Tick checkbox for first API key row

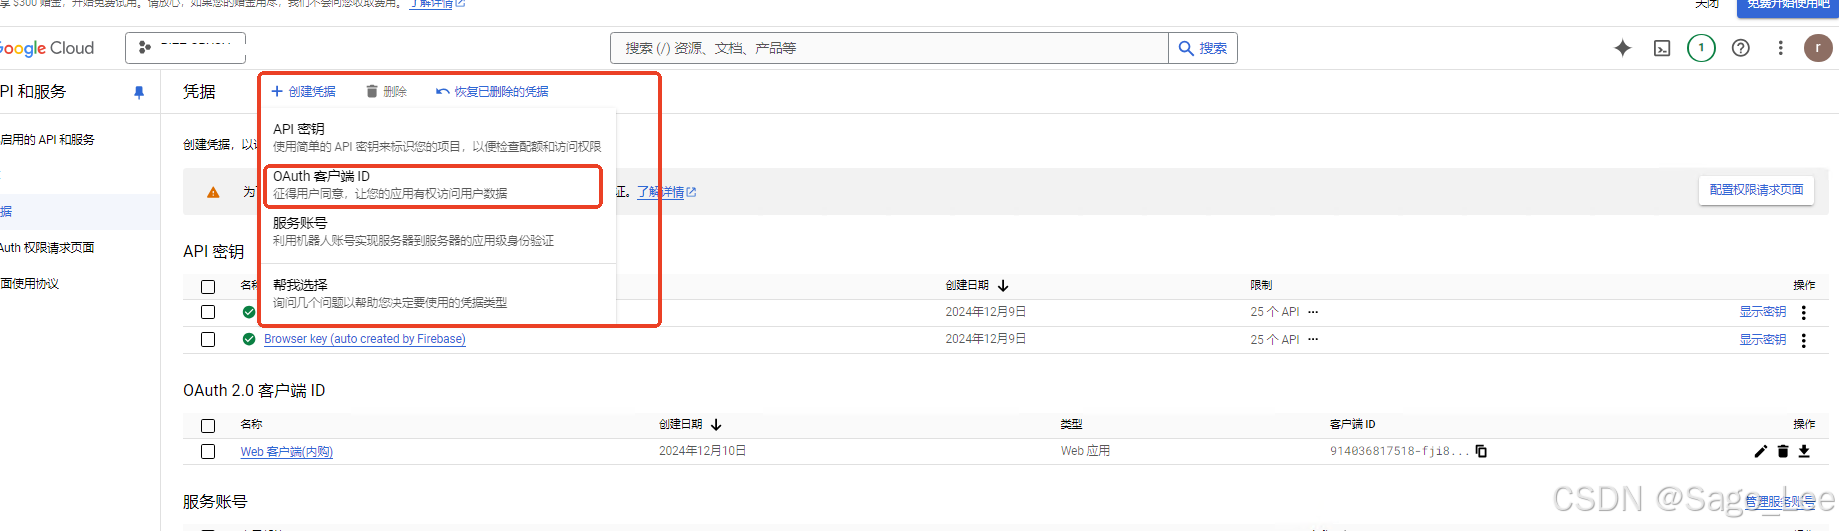point(208,312)
